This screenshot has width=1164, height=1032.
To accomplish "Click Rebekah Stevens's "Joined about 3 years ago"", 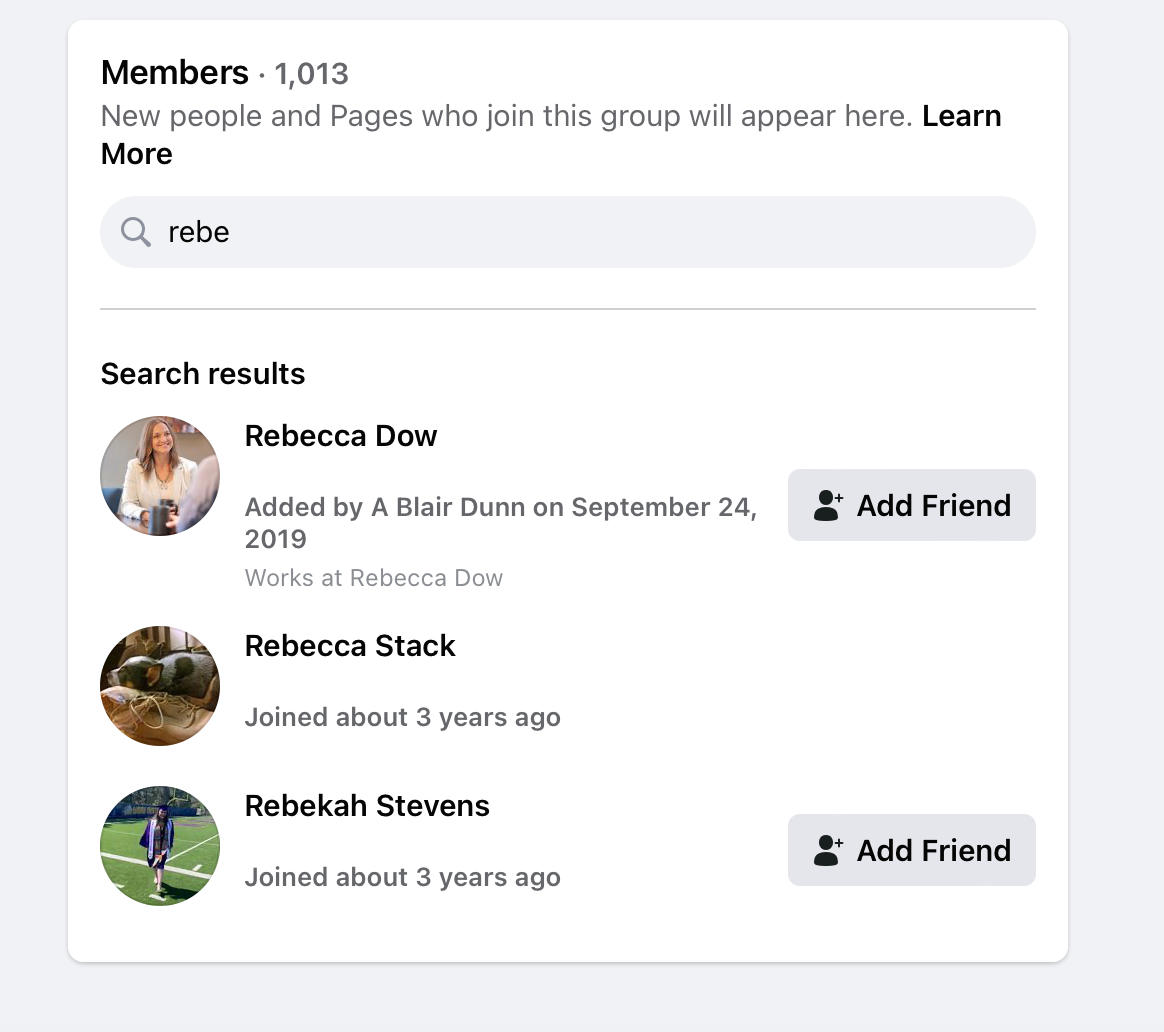I will click(x=402, y=878).
